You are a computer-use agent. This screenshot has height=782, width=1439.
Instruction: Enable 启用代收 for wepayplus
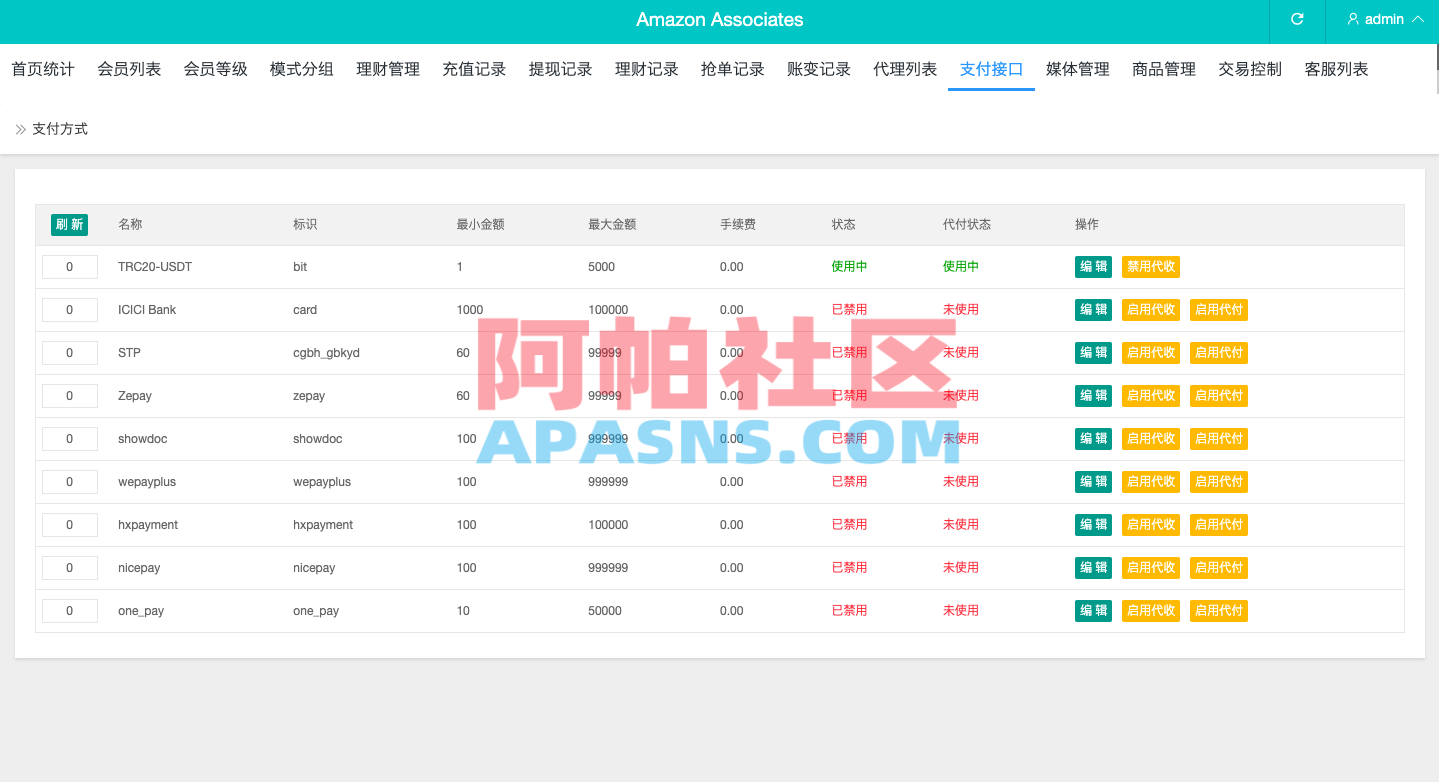click(x=1151, y=482)
